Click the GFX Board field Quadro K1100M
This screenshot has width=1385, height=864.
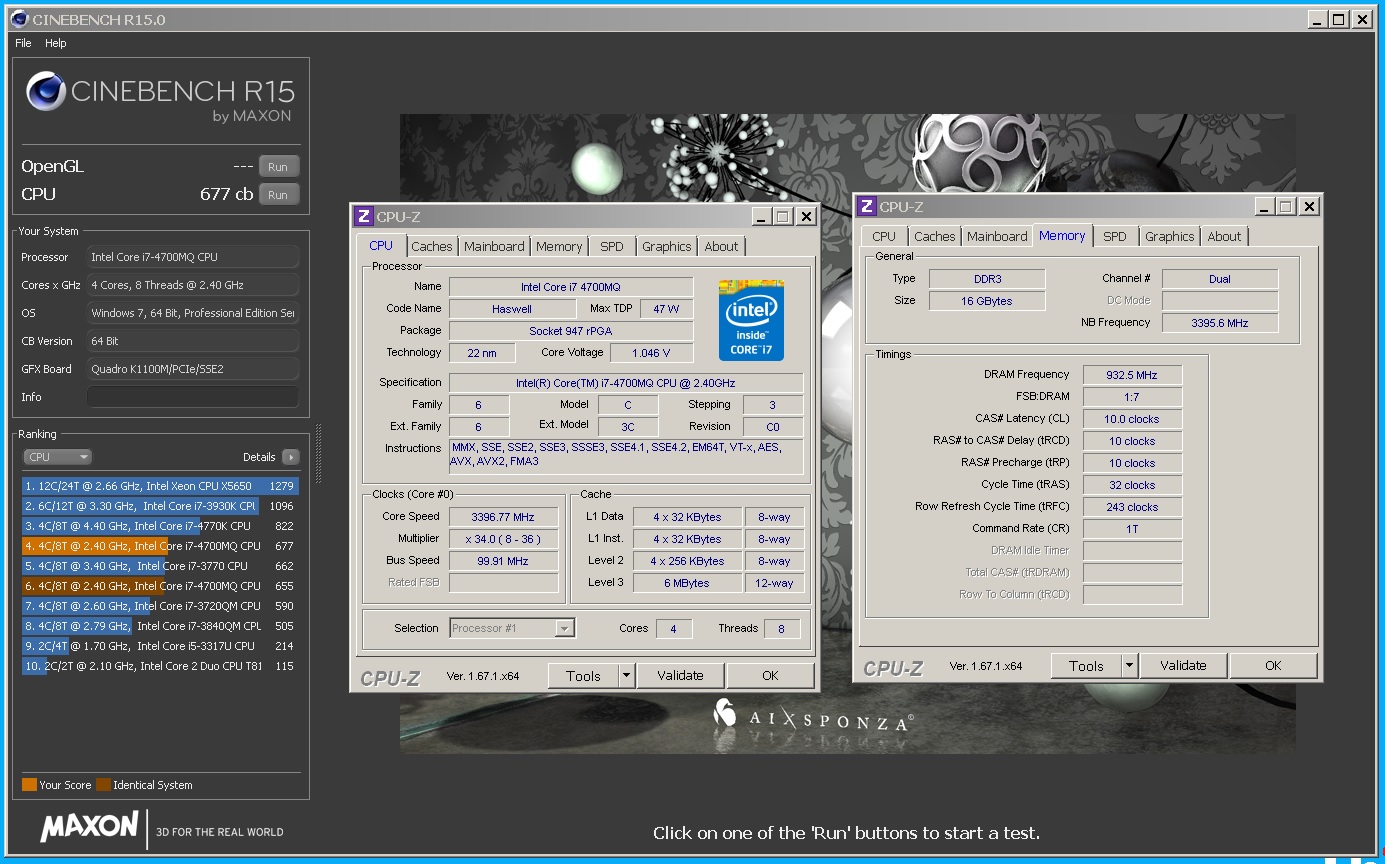193,369
